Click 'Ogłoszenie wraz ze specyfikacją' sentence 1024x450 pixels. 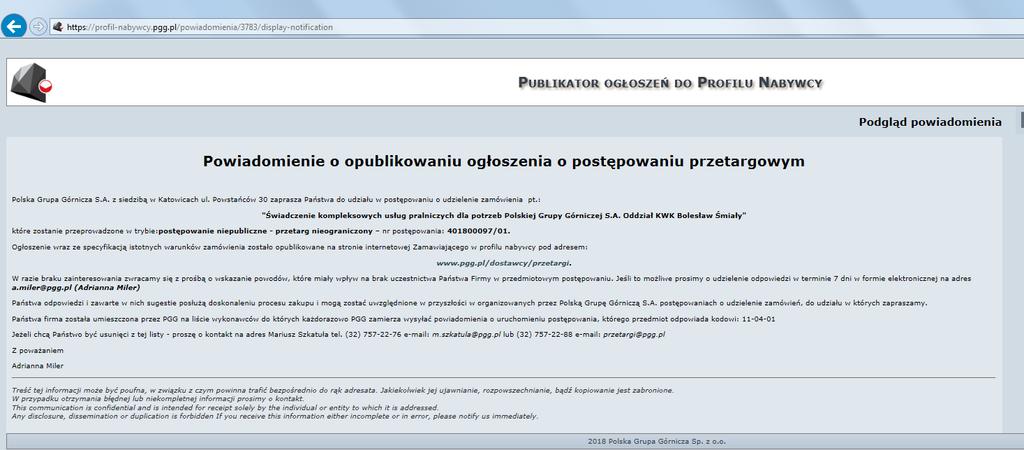300,248
